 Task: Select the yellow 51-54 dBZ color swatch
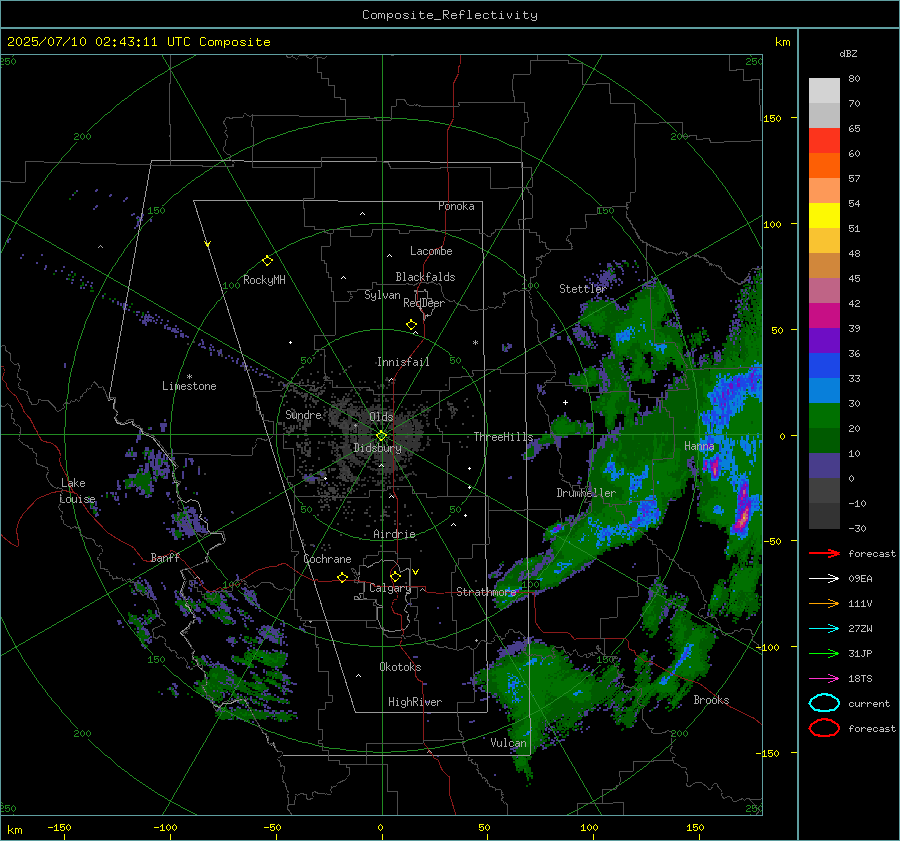click(x=824, y=216)
